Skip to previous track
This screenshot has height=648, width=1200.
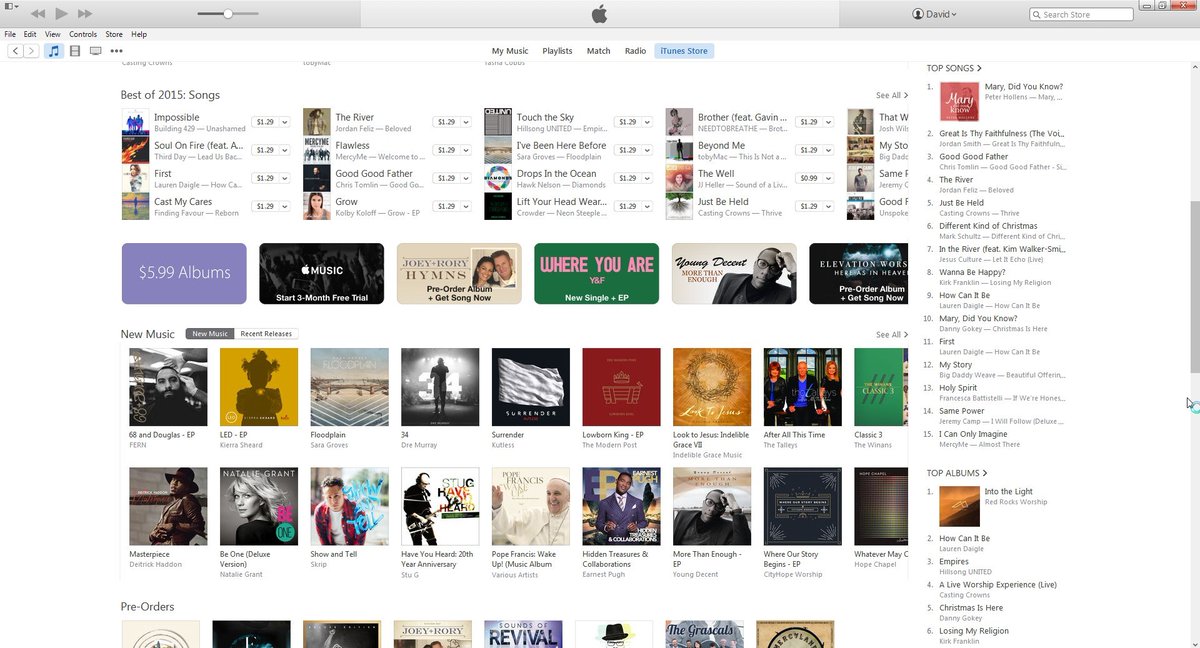pos(37,14)
